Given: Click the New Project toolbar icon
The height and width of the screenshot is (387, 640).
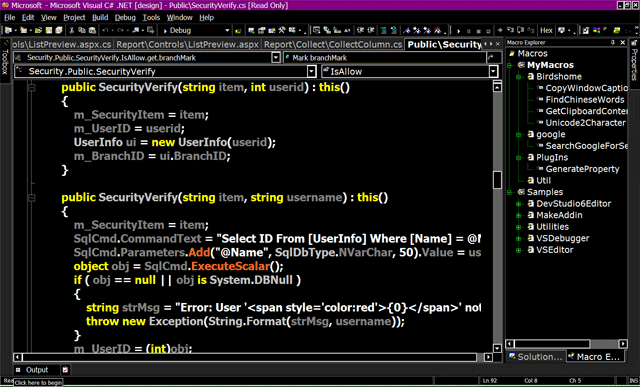Looking at the screenshot, I should pos(8,30).
